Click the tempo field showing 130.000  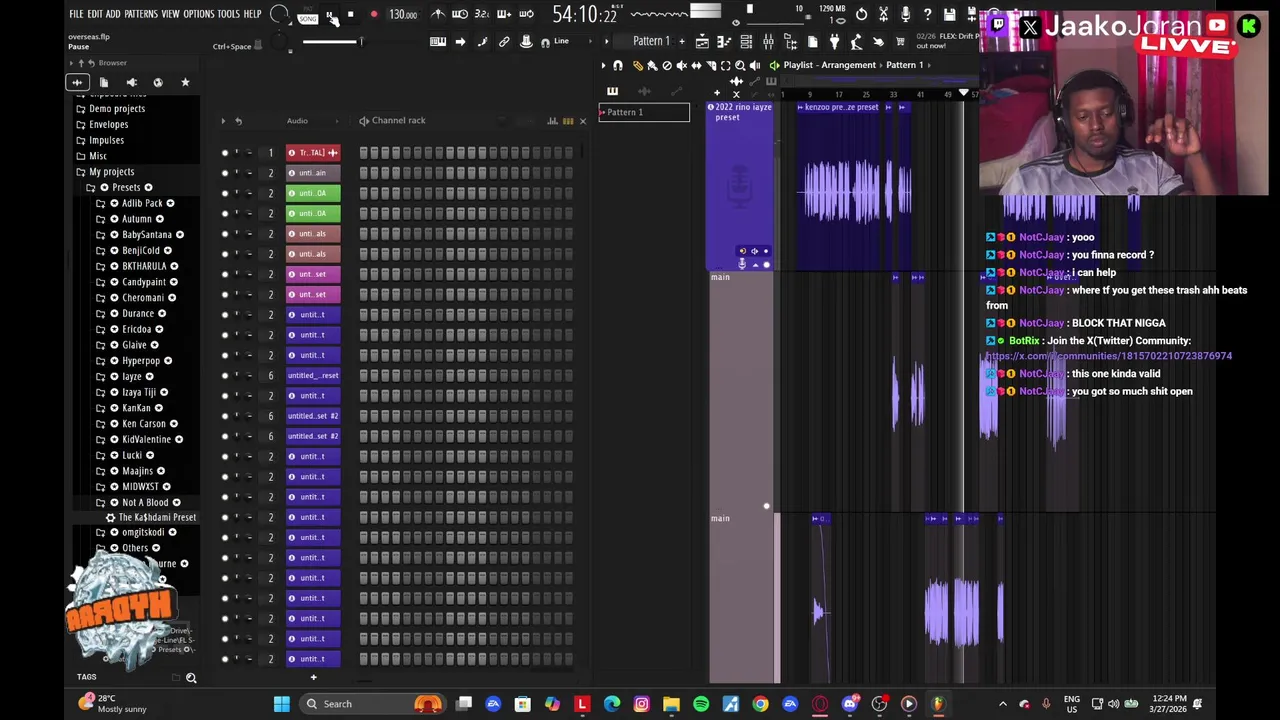[x=403, y=15]
